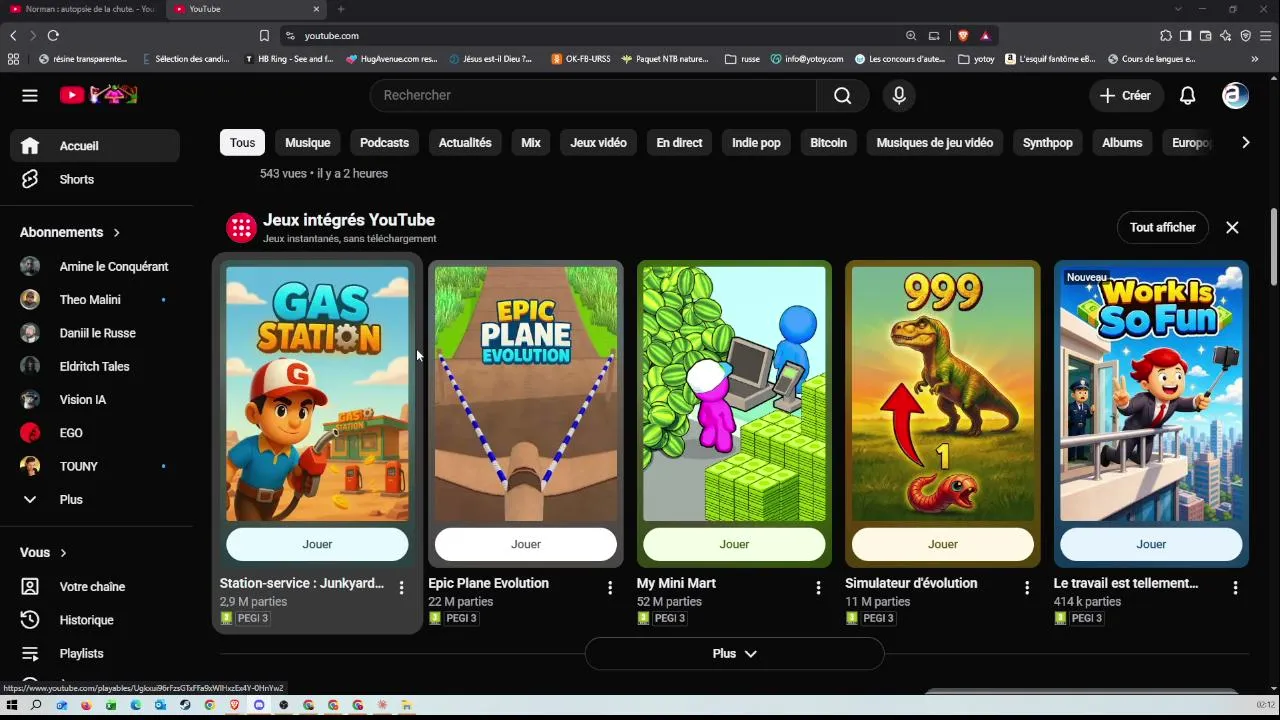Click the search magnifier button

(843, 95)
